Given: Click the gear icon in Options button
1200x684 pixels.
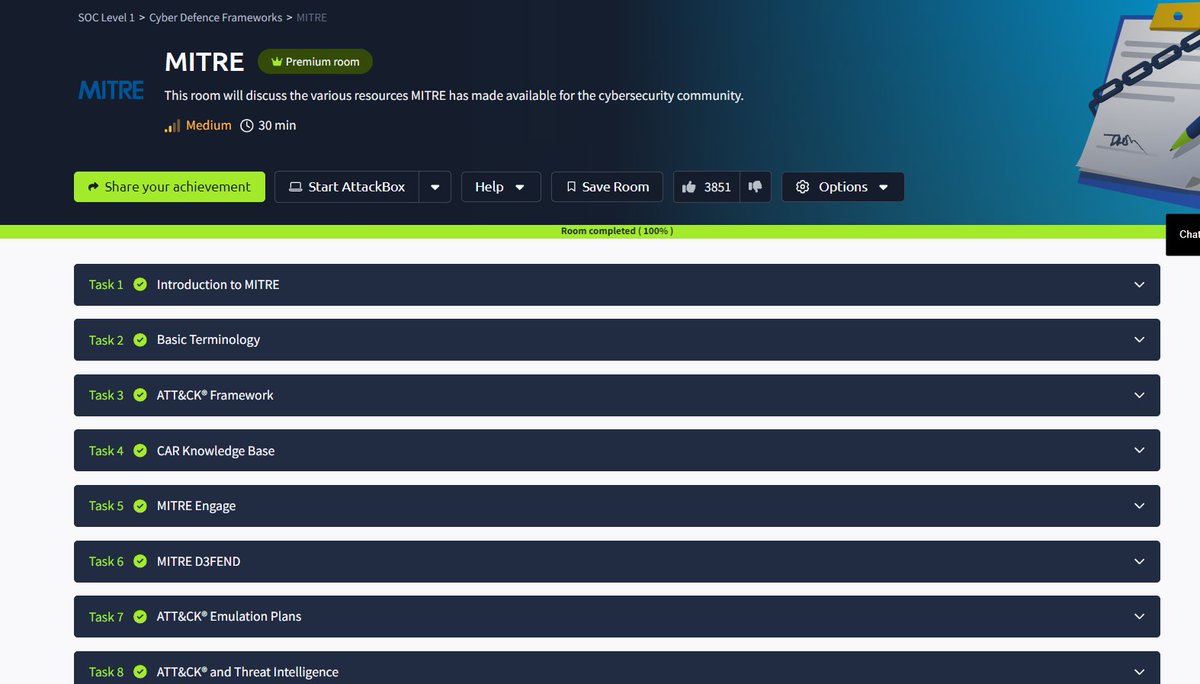Looking at the screenshot, I should pyautogui.click(x=802, y=187).
